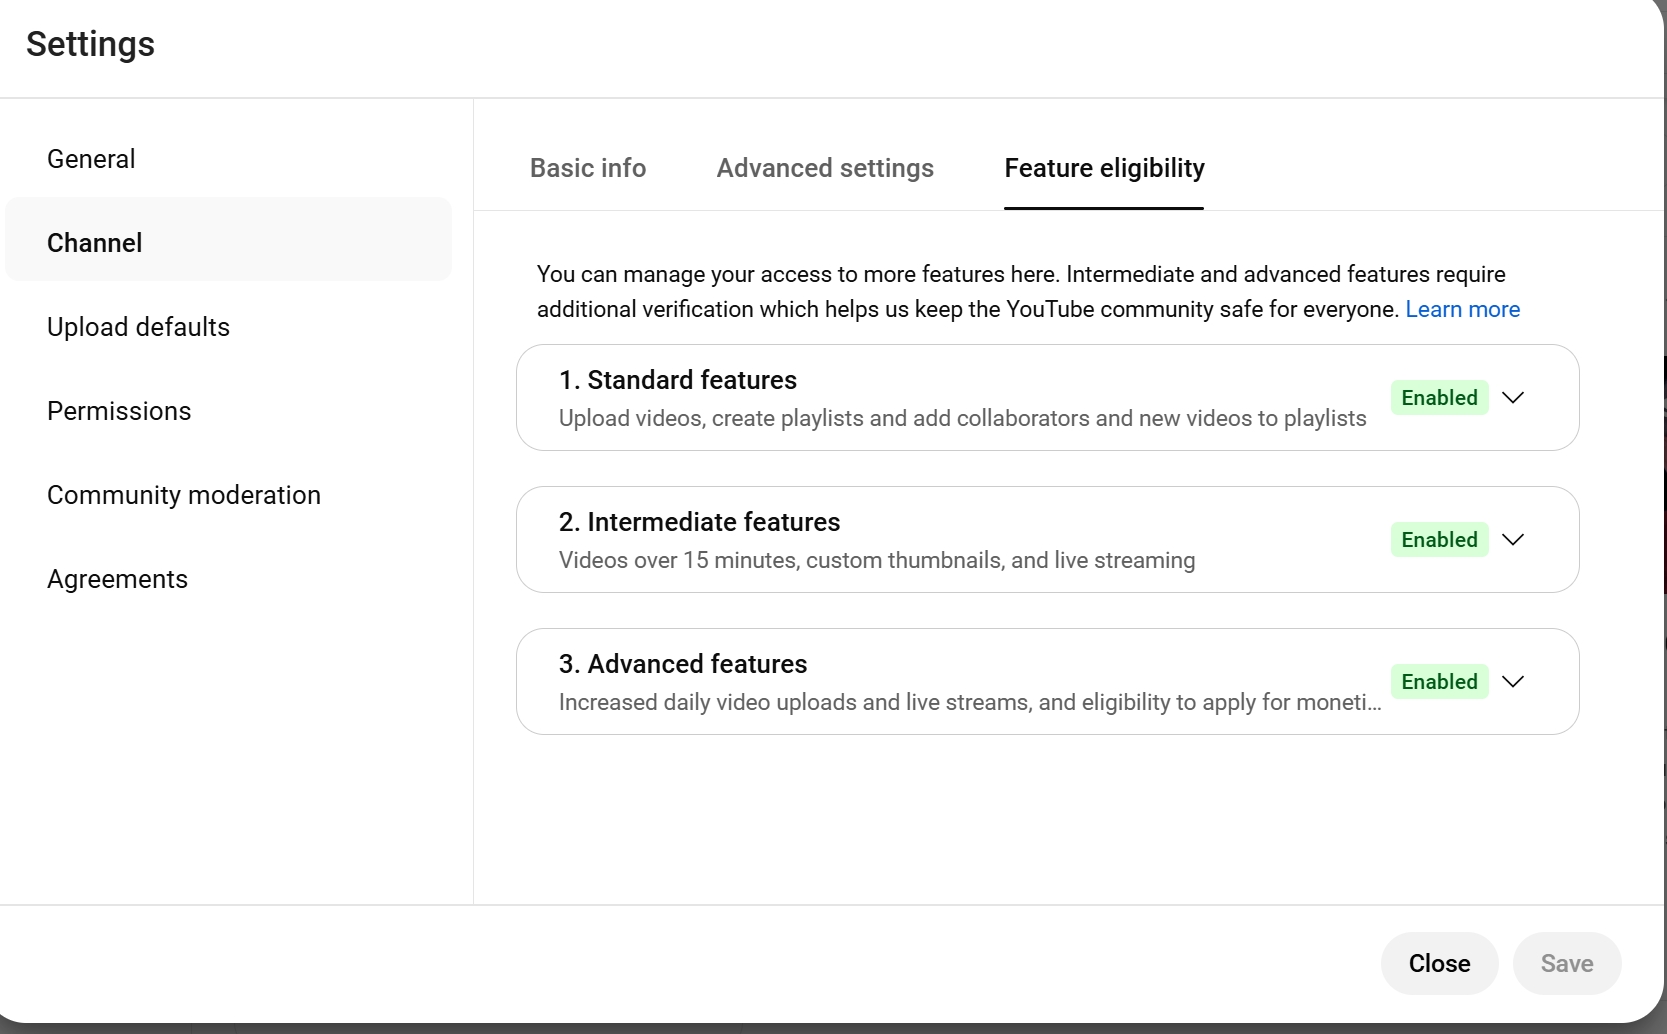Click Enabled badge for Intermediate features
Viewport: 1667px width, 1034px height.
(1439, 540)
